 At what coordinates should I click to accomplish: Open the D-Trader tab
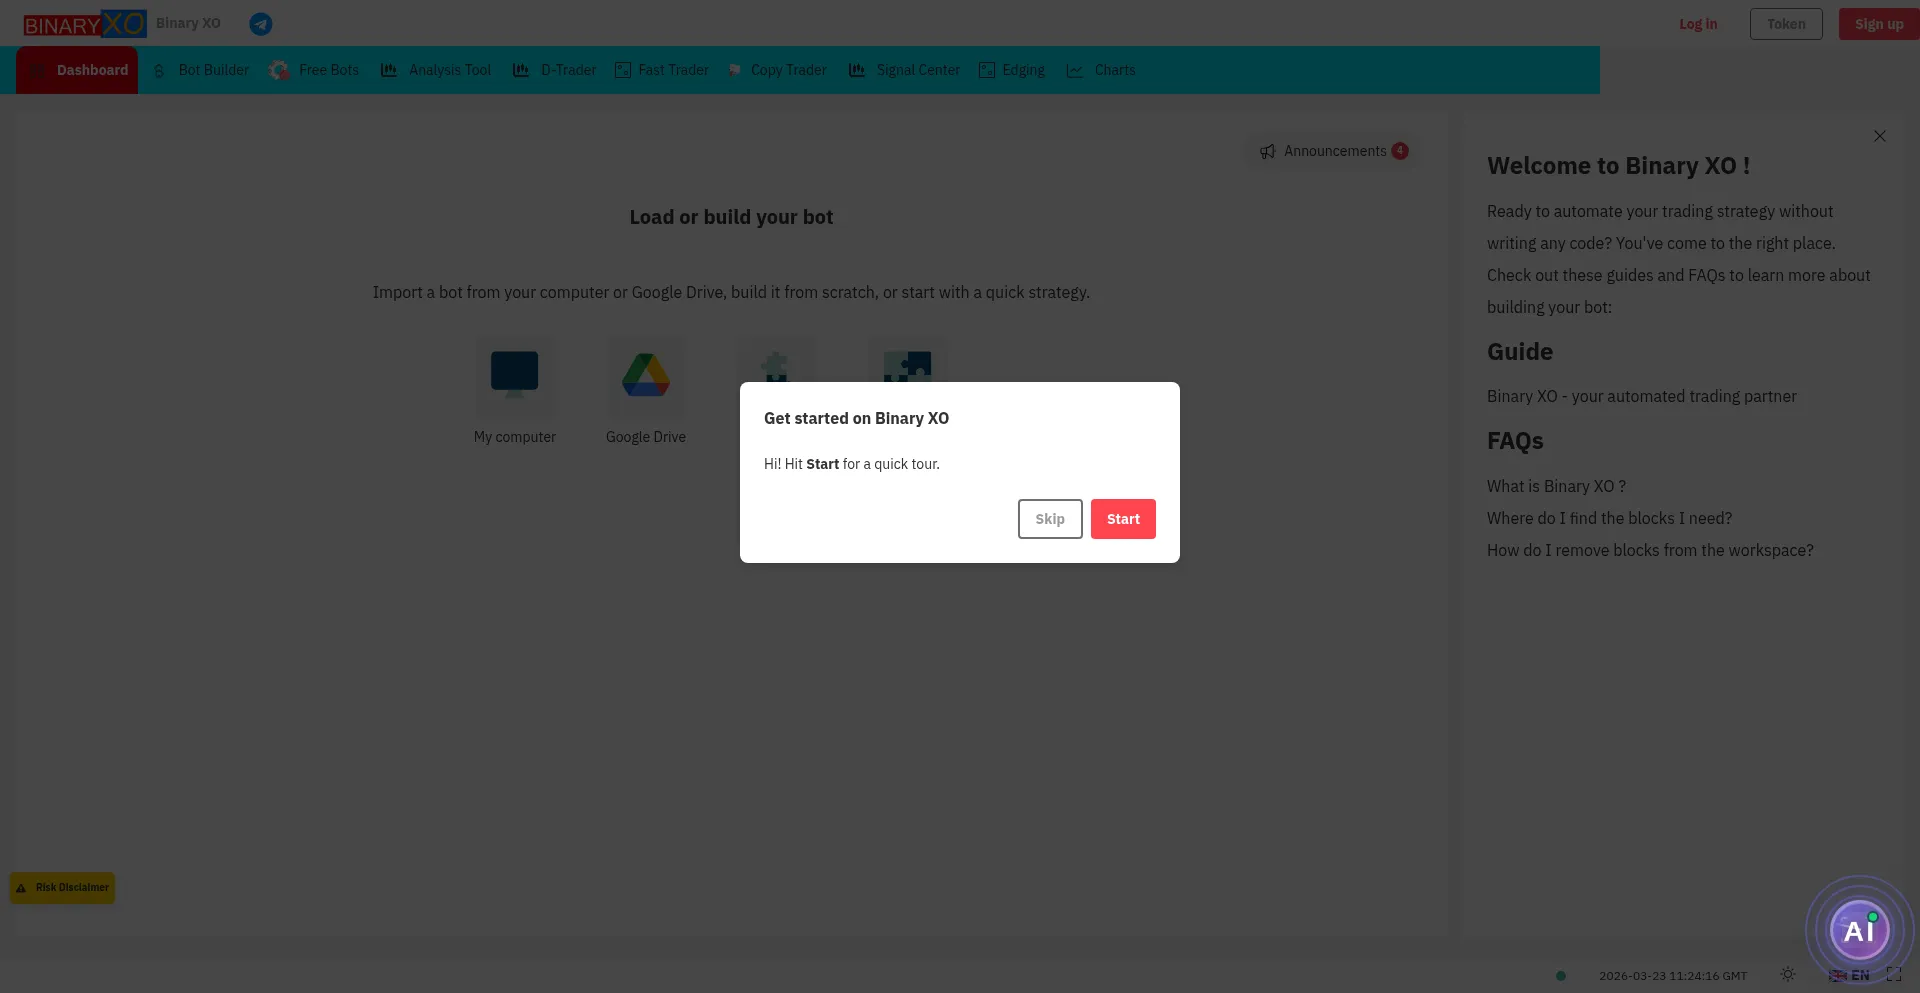(x=554, y=70)
